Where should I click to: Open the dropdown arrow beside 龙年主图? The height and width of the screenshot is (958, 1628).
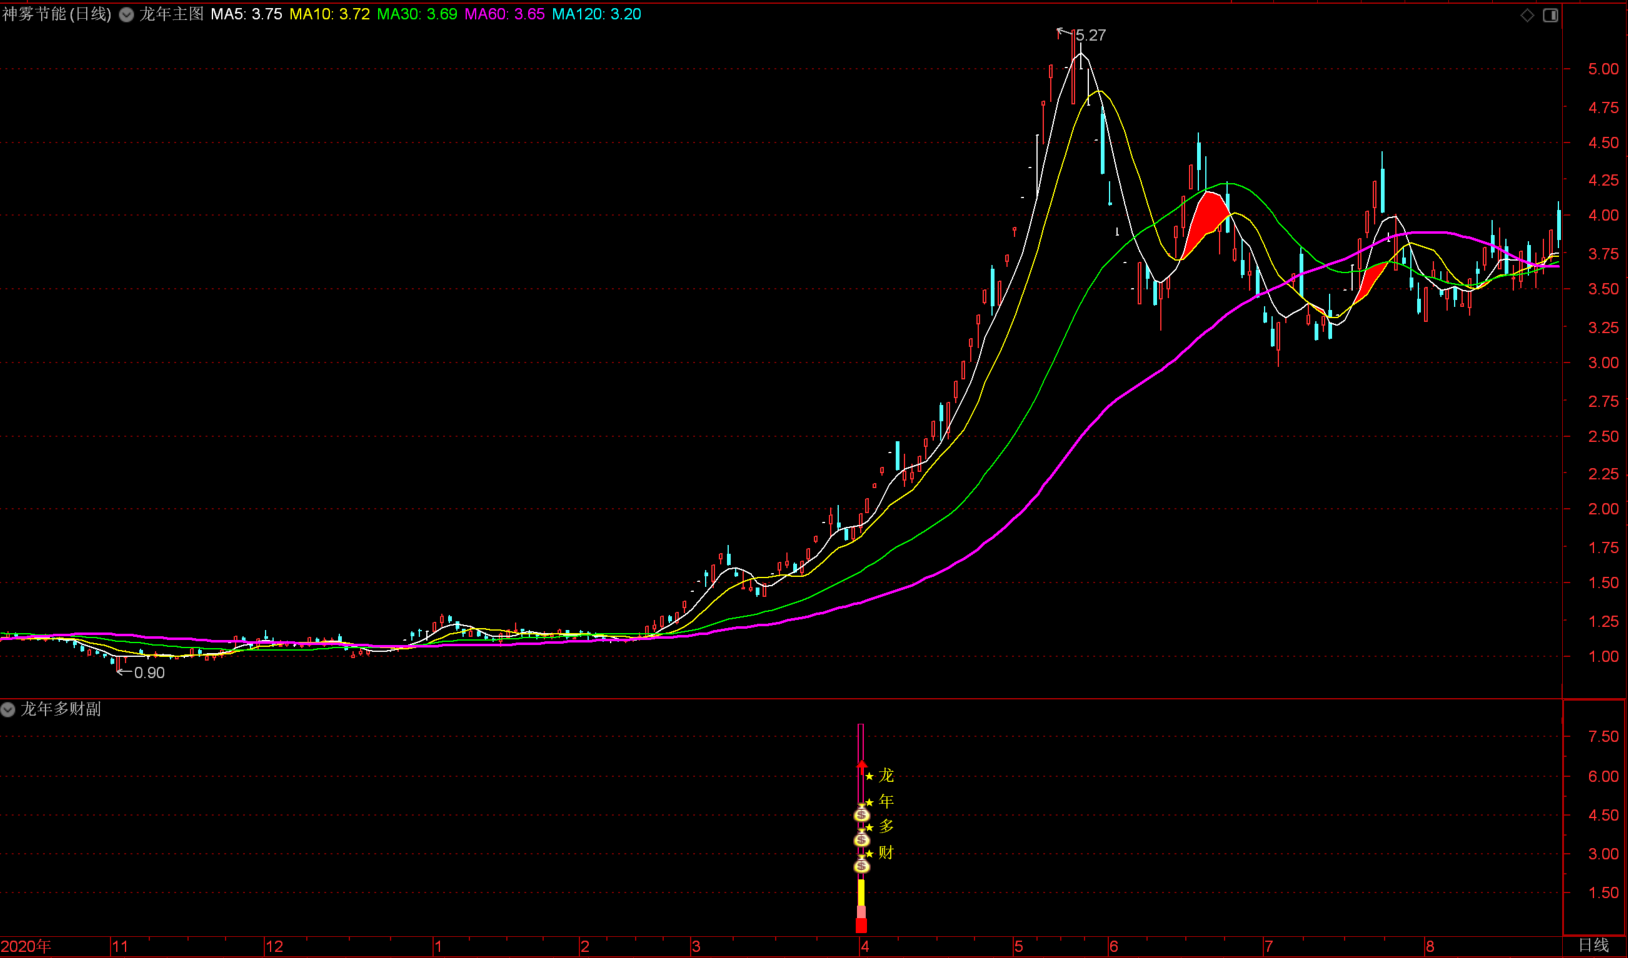click(127, 15)
